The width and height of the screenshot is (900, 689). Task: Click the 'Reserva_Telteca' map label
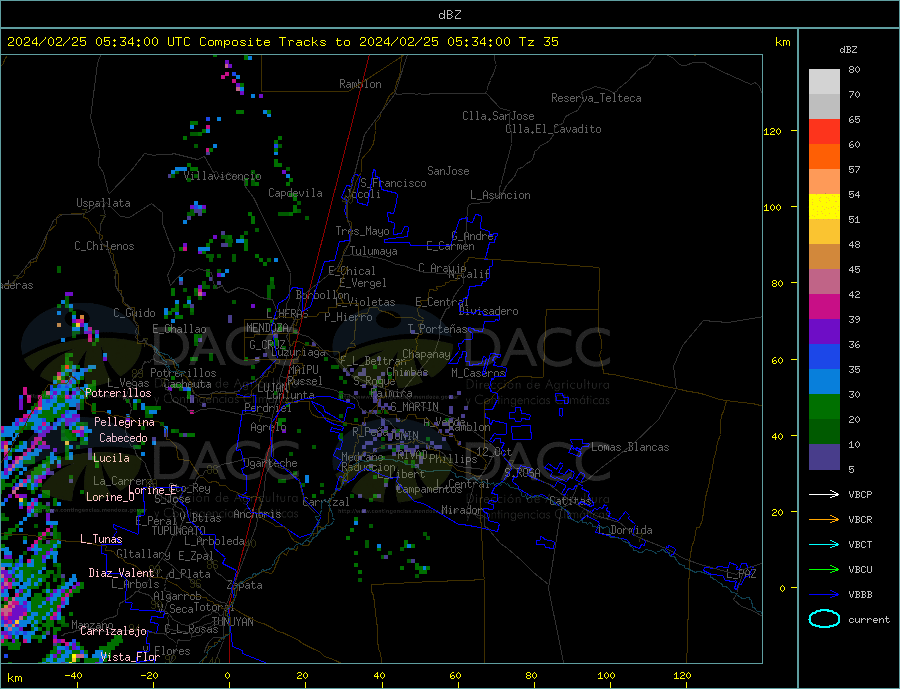(x=596, y=98)
